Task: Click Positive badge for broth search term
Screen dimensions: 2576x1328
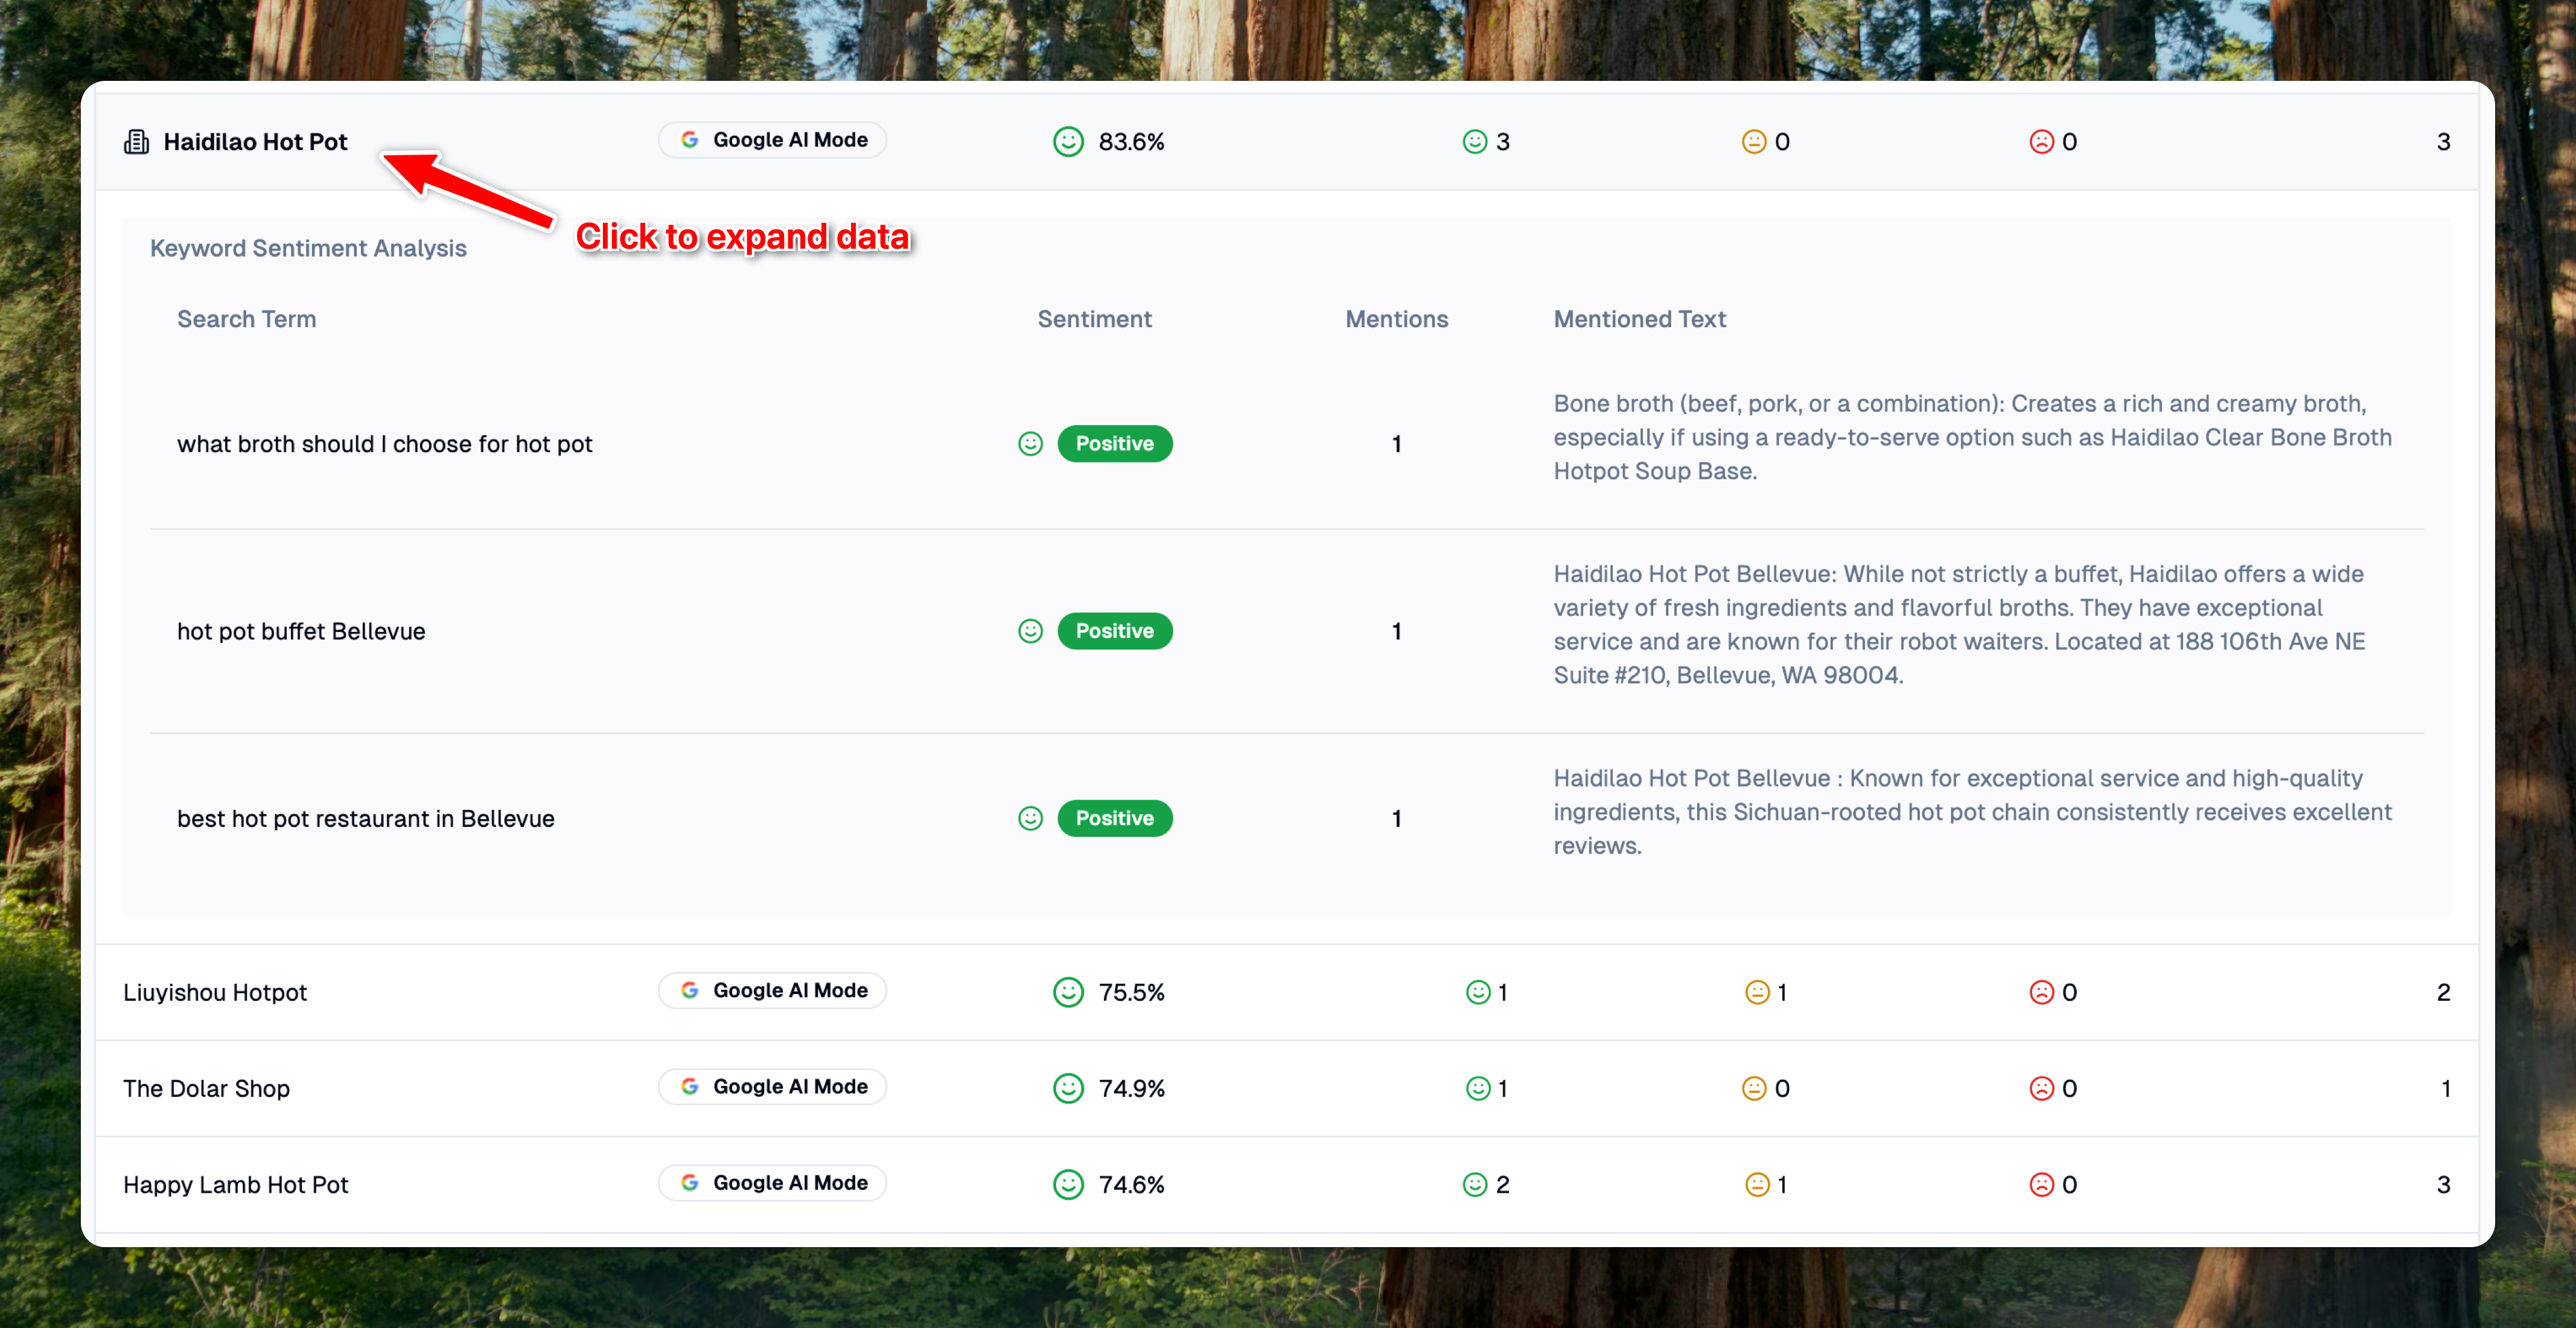Action: coord(1114,443)
